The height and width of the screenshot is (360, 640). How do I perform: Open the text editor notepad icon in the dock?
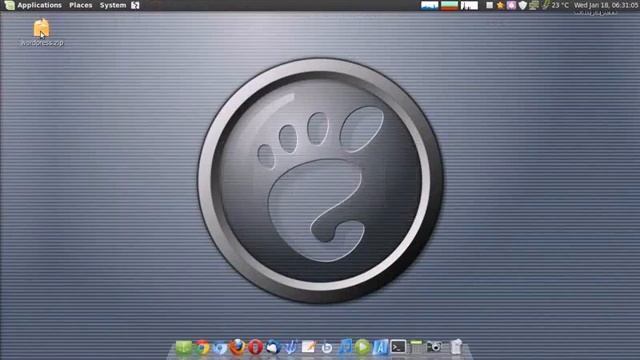pyautogui.click(x=309, y=347)
